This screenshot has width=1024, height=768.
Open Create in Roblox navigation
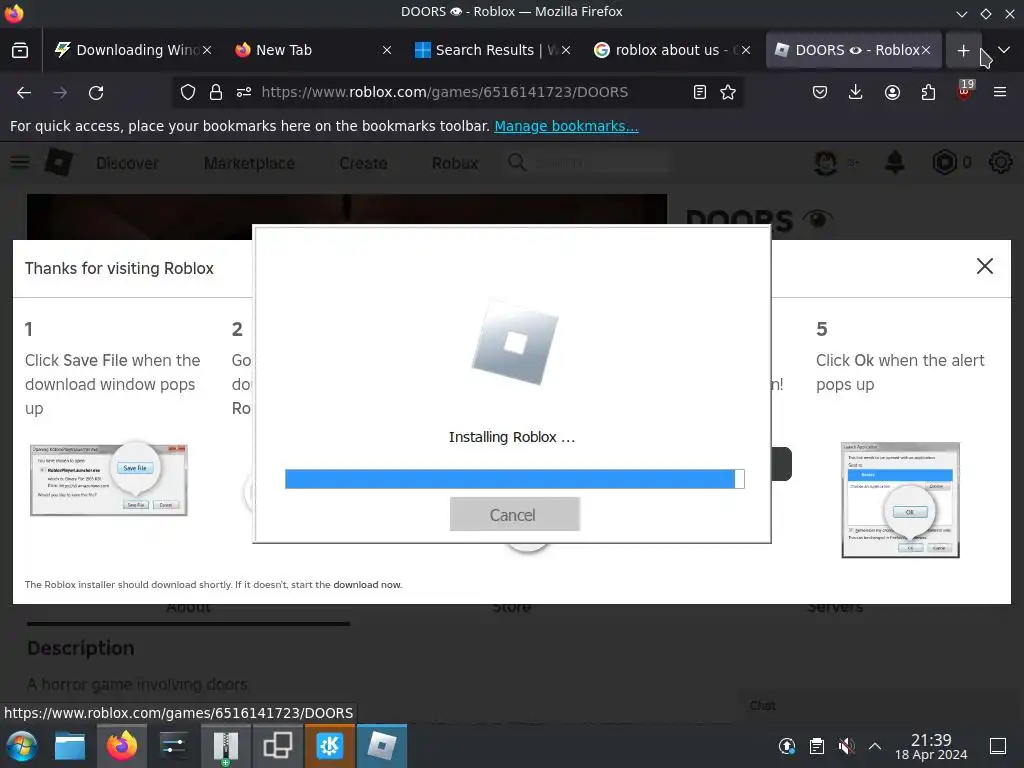point(363,163)
